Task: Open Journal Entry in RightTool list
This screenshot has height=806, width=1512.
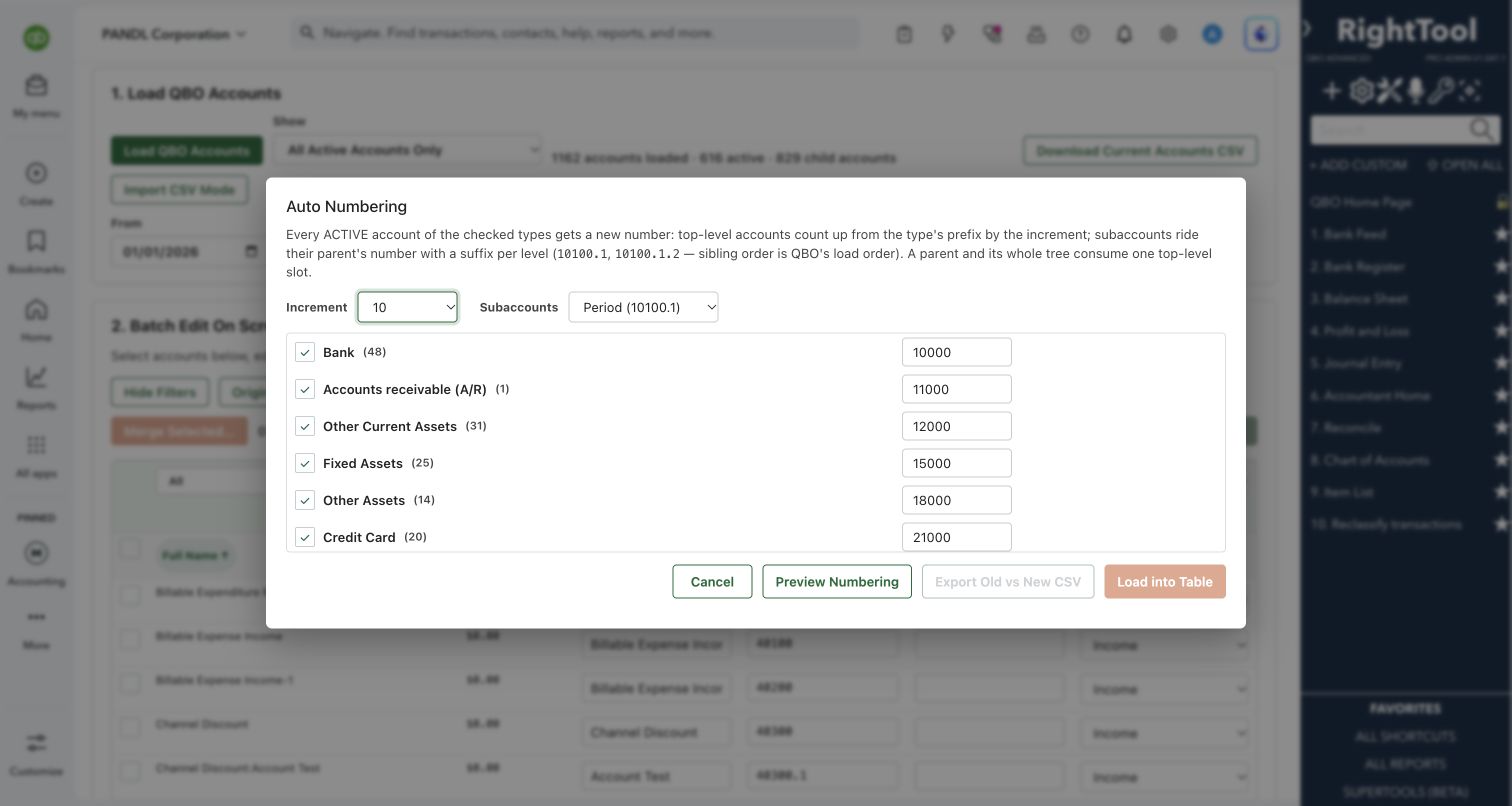Action: [x=1356, y=363]
